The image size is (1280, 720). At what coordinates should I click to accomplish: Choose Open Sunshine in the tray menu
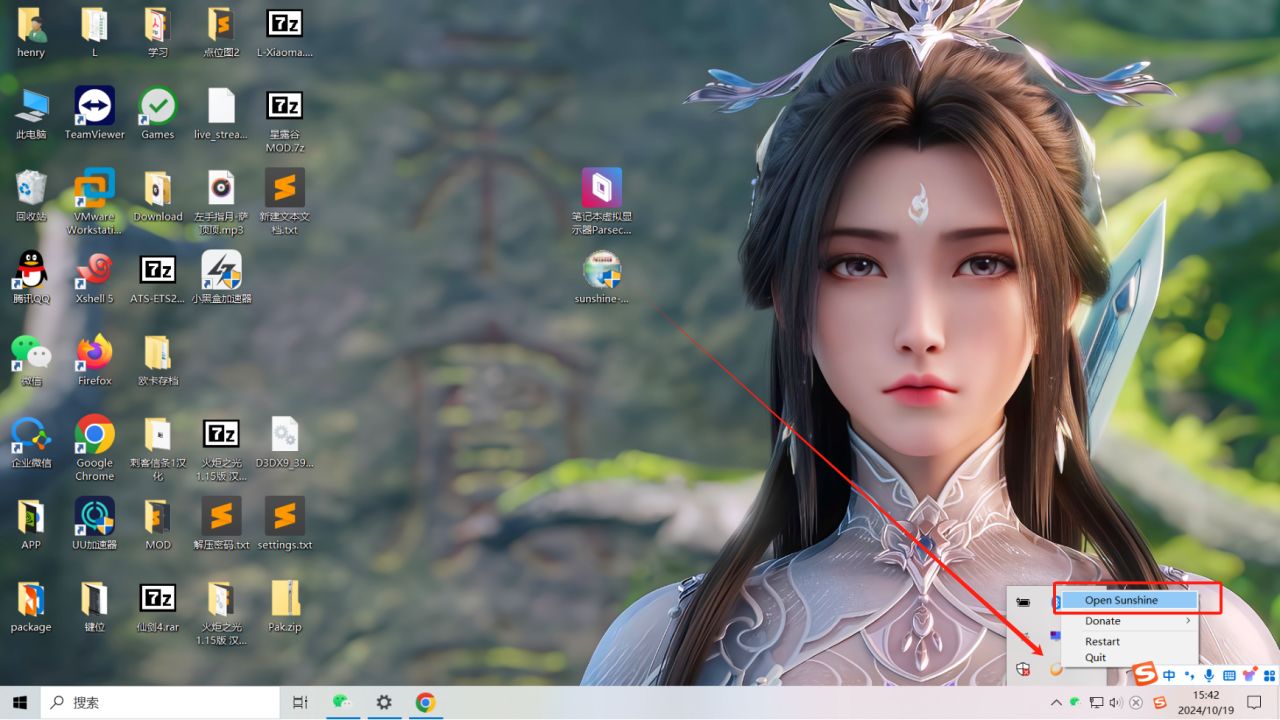[x=1129, y=600]
